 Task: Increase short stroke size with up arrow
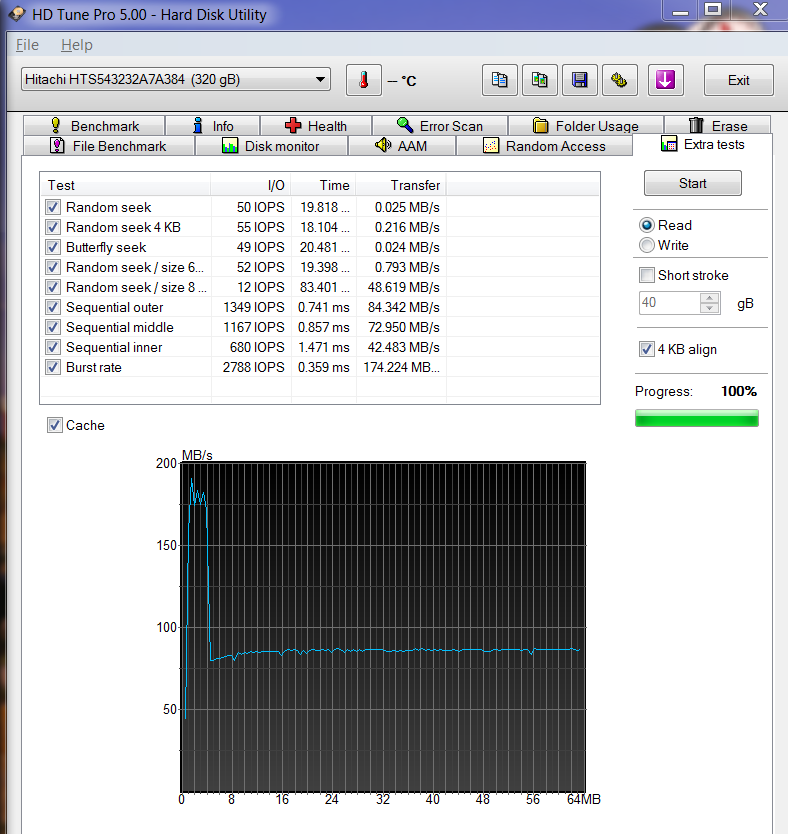coord(709,298)
